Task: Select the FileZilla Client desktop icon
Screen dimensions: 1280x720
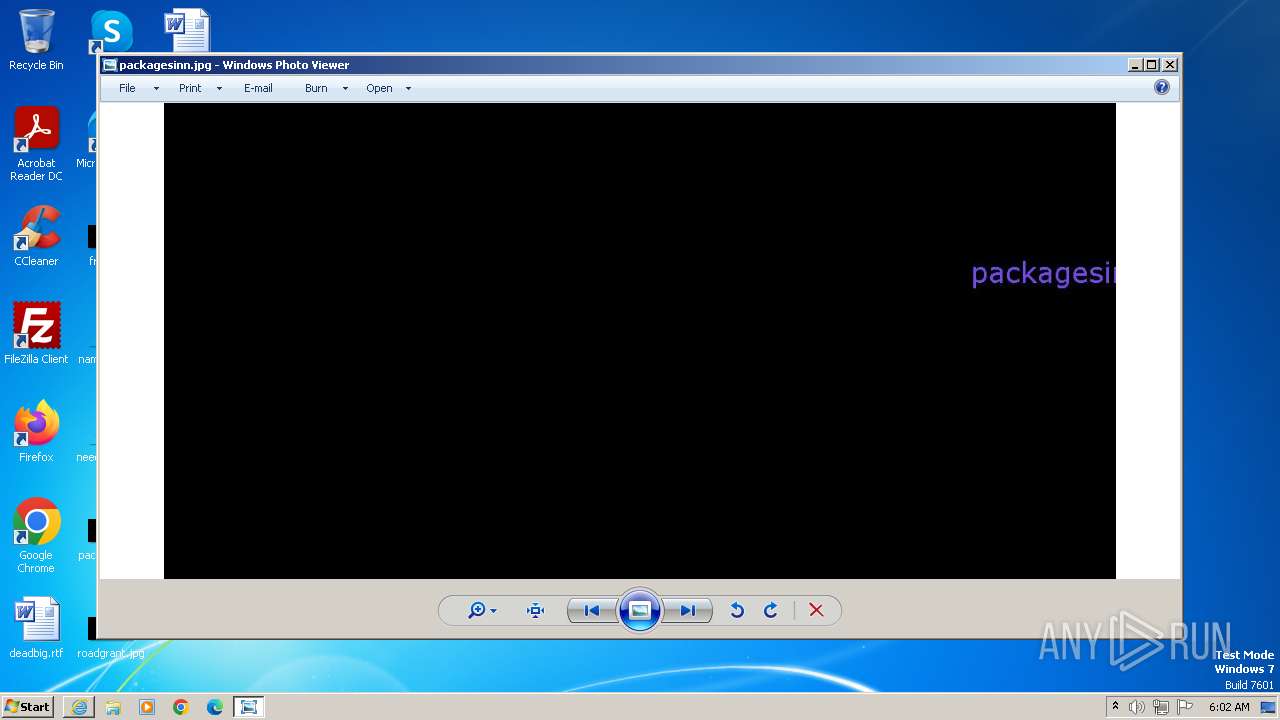Action: [36, 333]
